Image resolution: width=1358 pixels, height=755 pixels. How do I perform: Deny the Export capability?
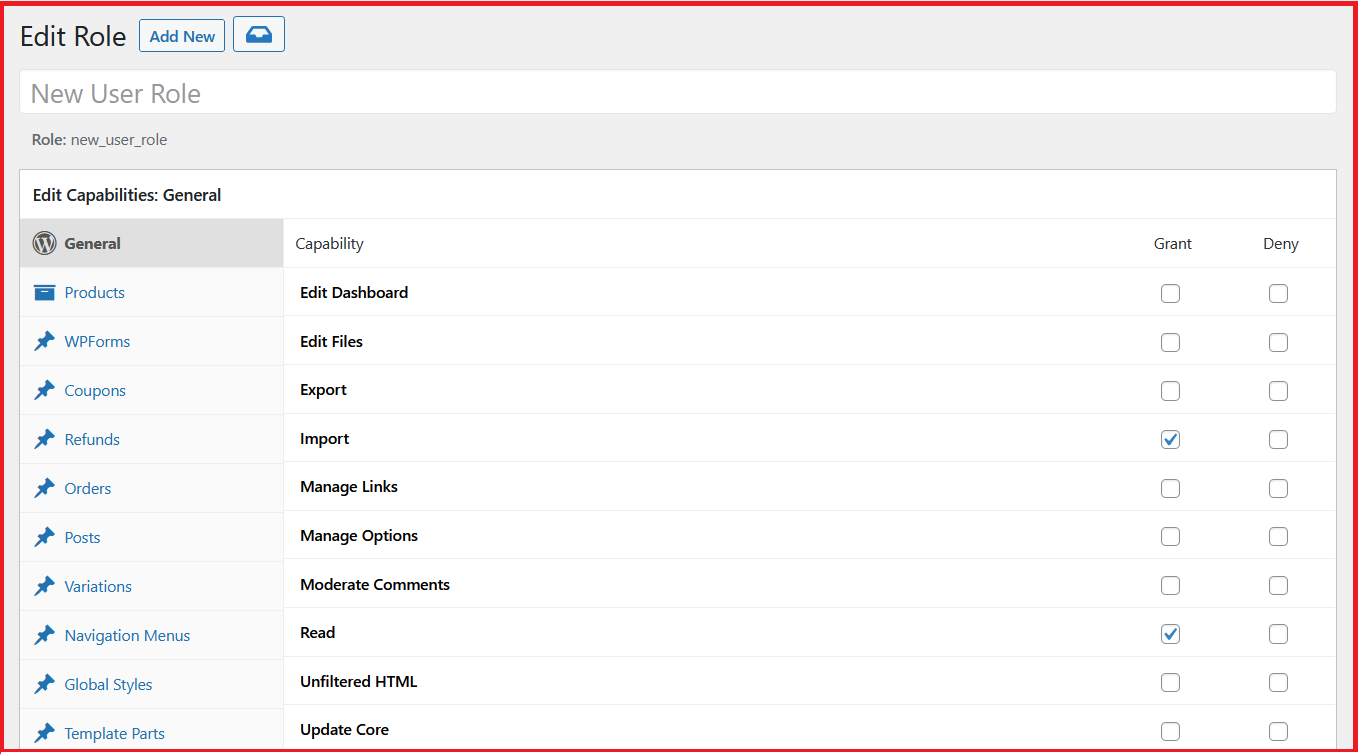click(1278, 391)
